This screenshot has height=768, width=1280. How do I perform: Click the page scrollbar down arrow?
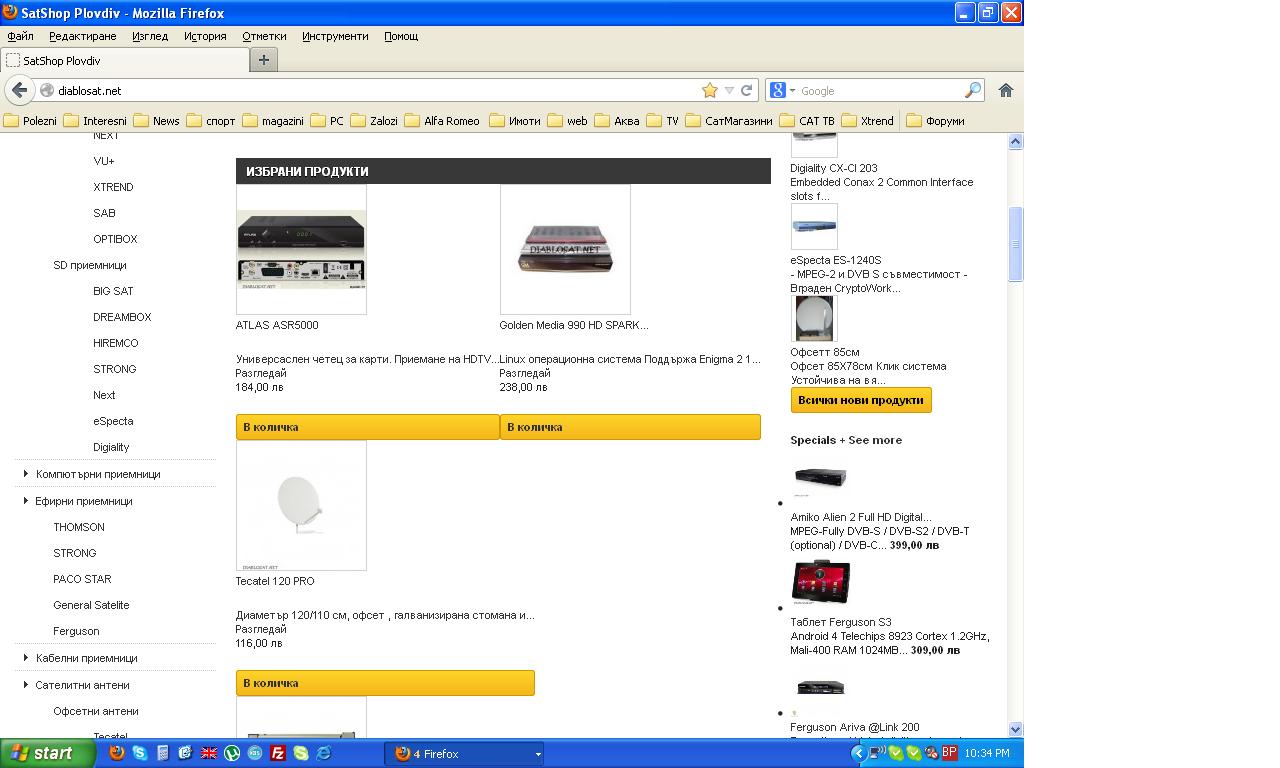[1015, 729]
